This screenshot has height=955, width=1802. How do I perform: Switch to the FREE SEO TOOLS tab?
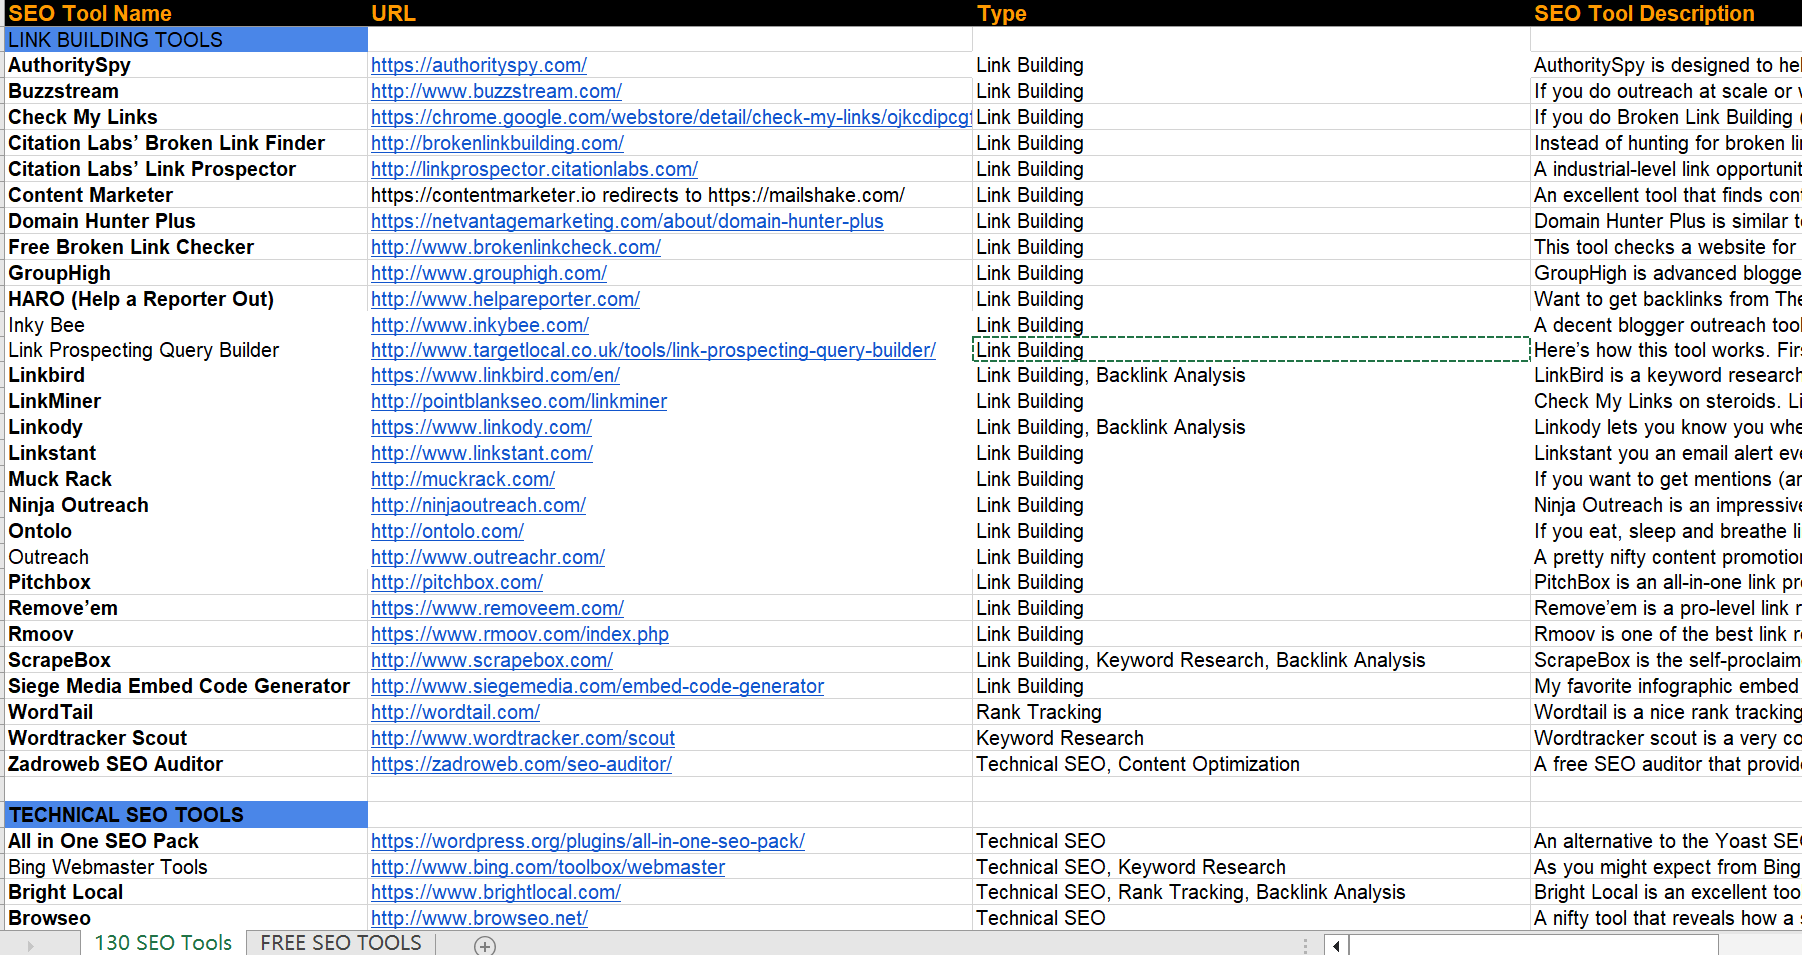341,943
